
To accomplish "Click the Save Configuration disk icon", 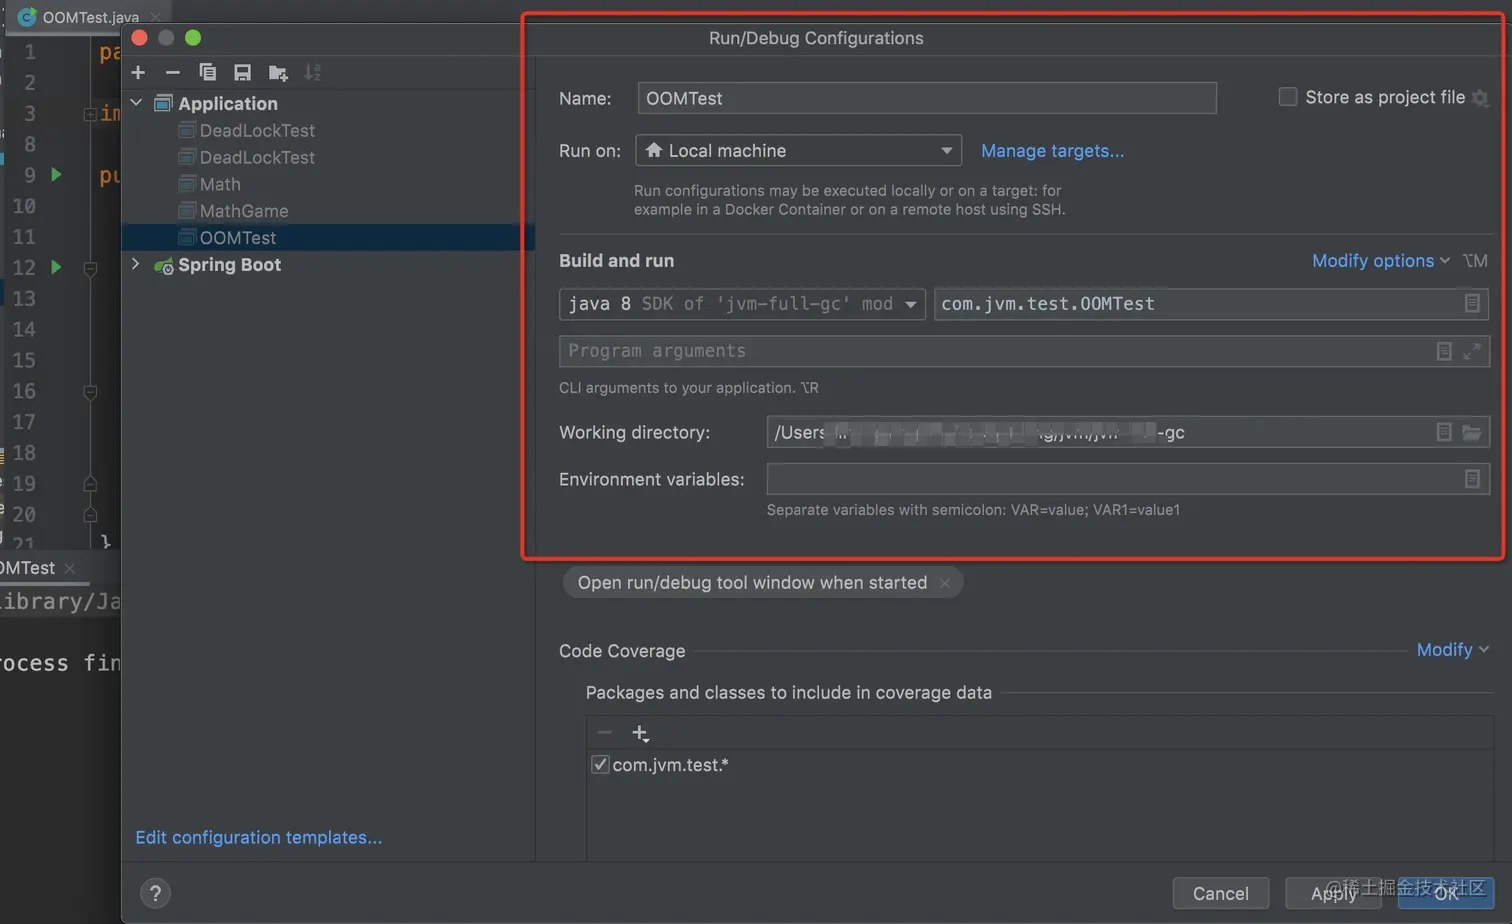I will [242, 72].
